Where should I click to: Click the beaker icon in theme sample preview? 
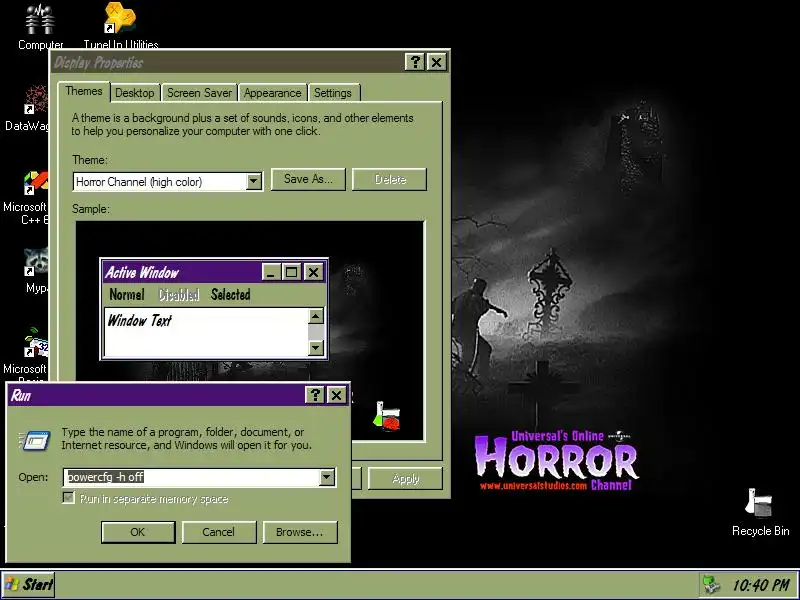coord(386,416)
